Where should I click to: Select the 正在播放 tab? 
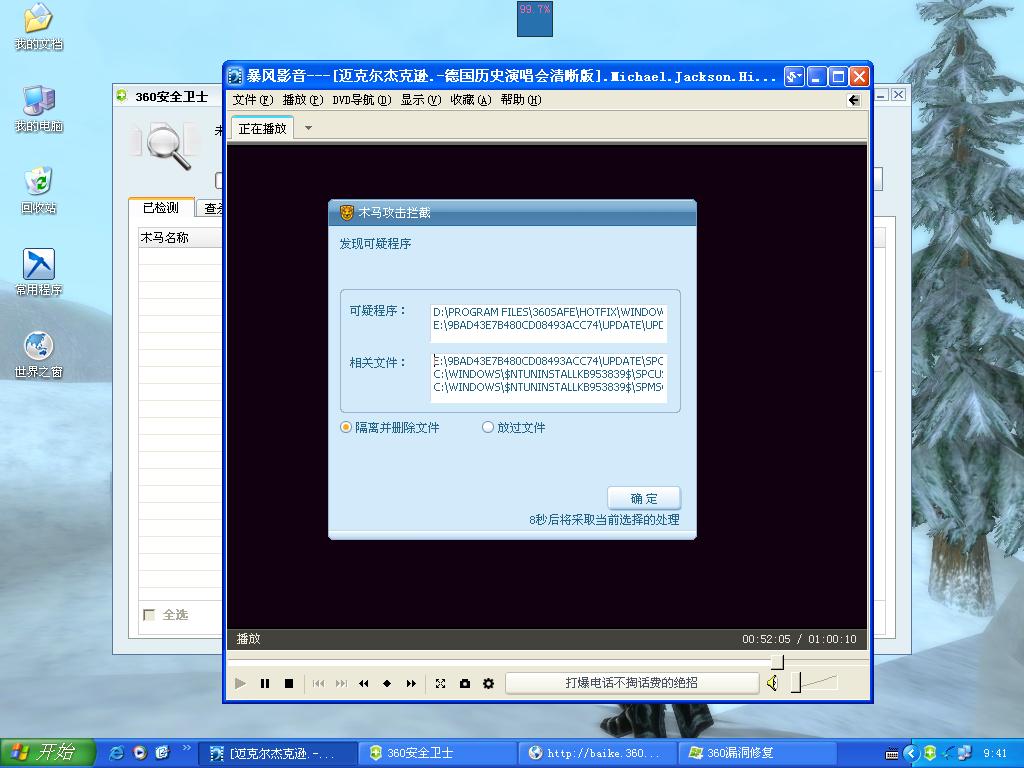pyautogui.click(x=263, y=129)
